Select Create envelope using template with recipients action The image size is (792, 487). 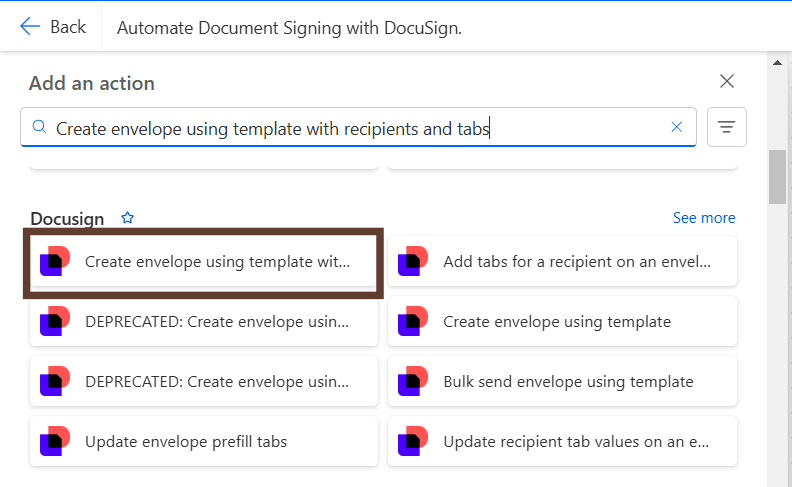tap(217, 262)
